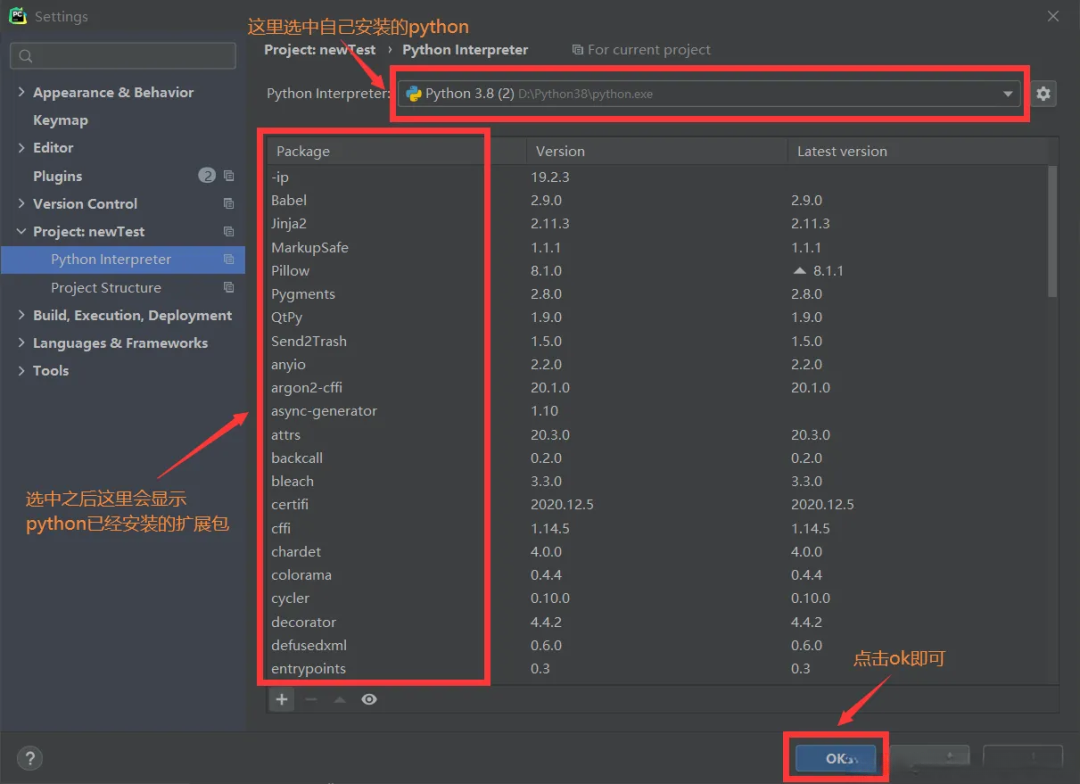1080x784 pixels.
Task: Select the anyio package row
Action: click(657, 364)
